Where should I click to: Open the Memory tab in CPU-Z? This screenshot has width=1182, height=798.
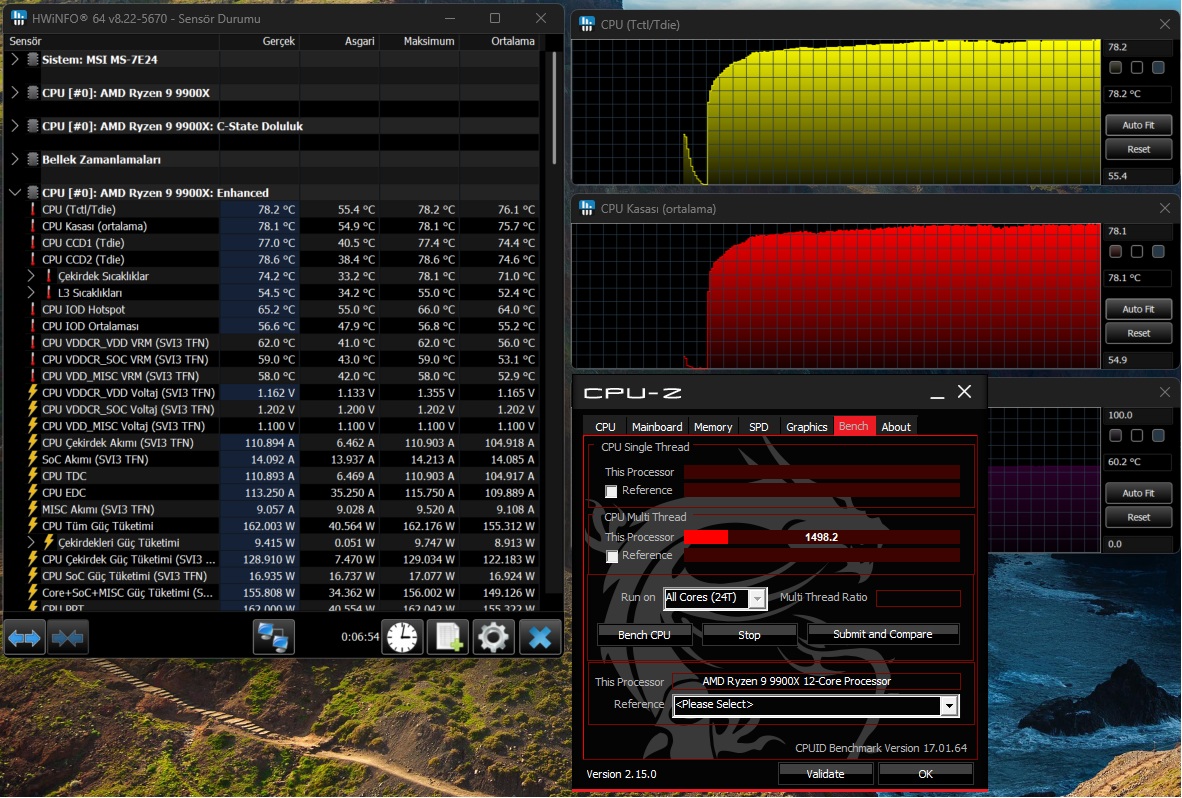[712, 427]
